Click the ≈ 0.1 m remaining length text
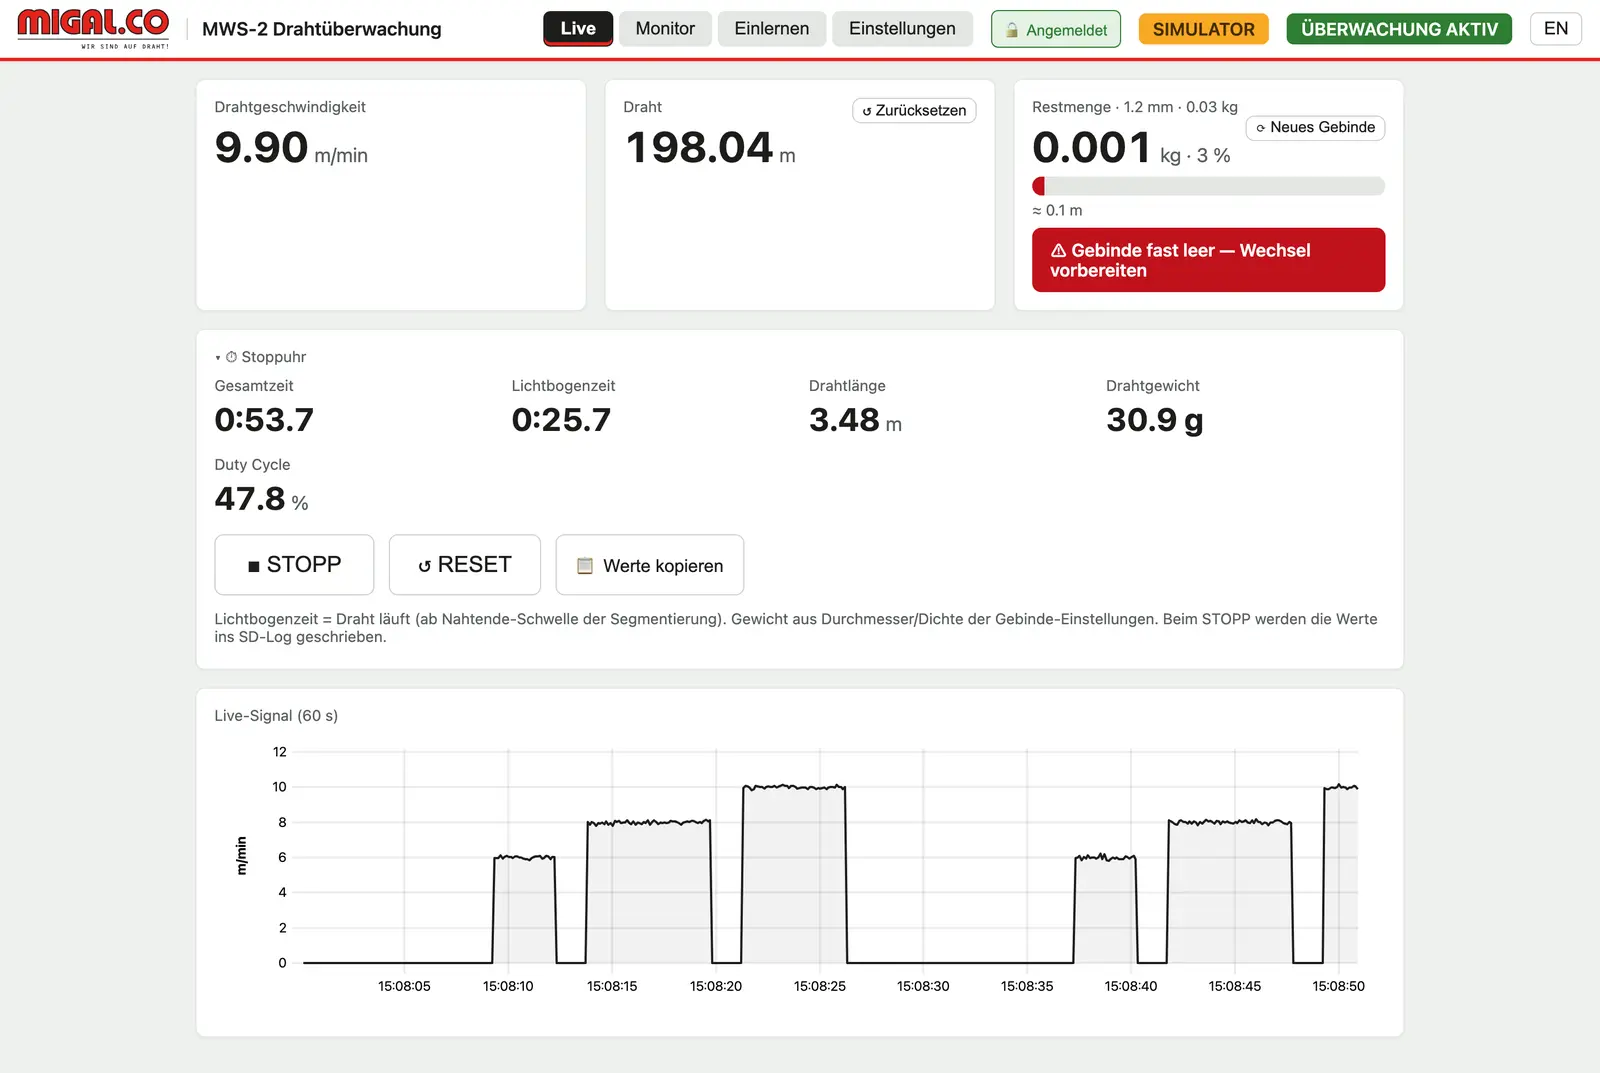Screen dimensions: 1600x1073 [1057, 210]
